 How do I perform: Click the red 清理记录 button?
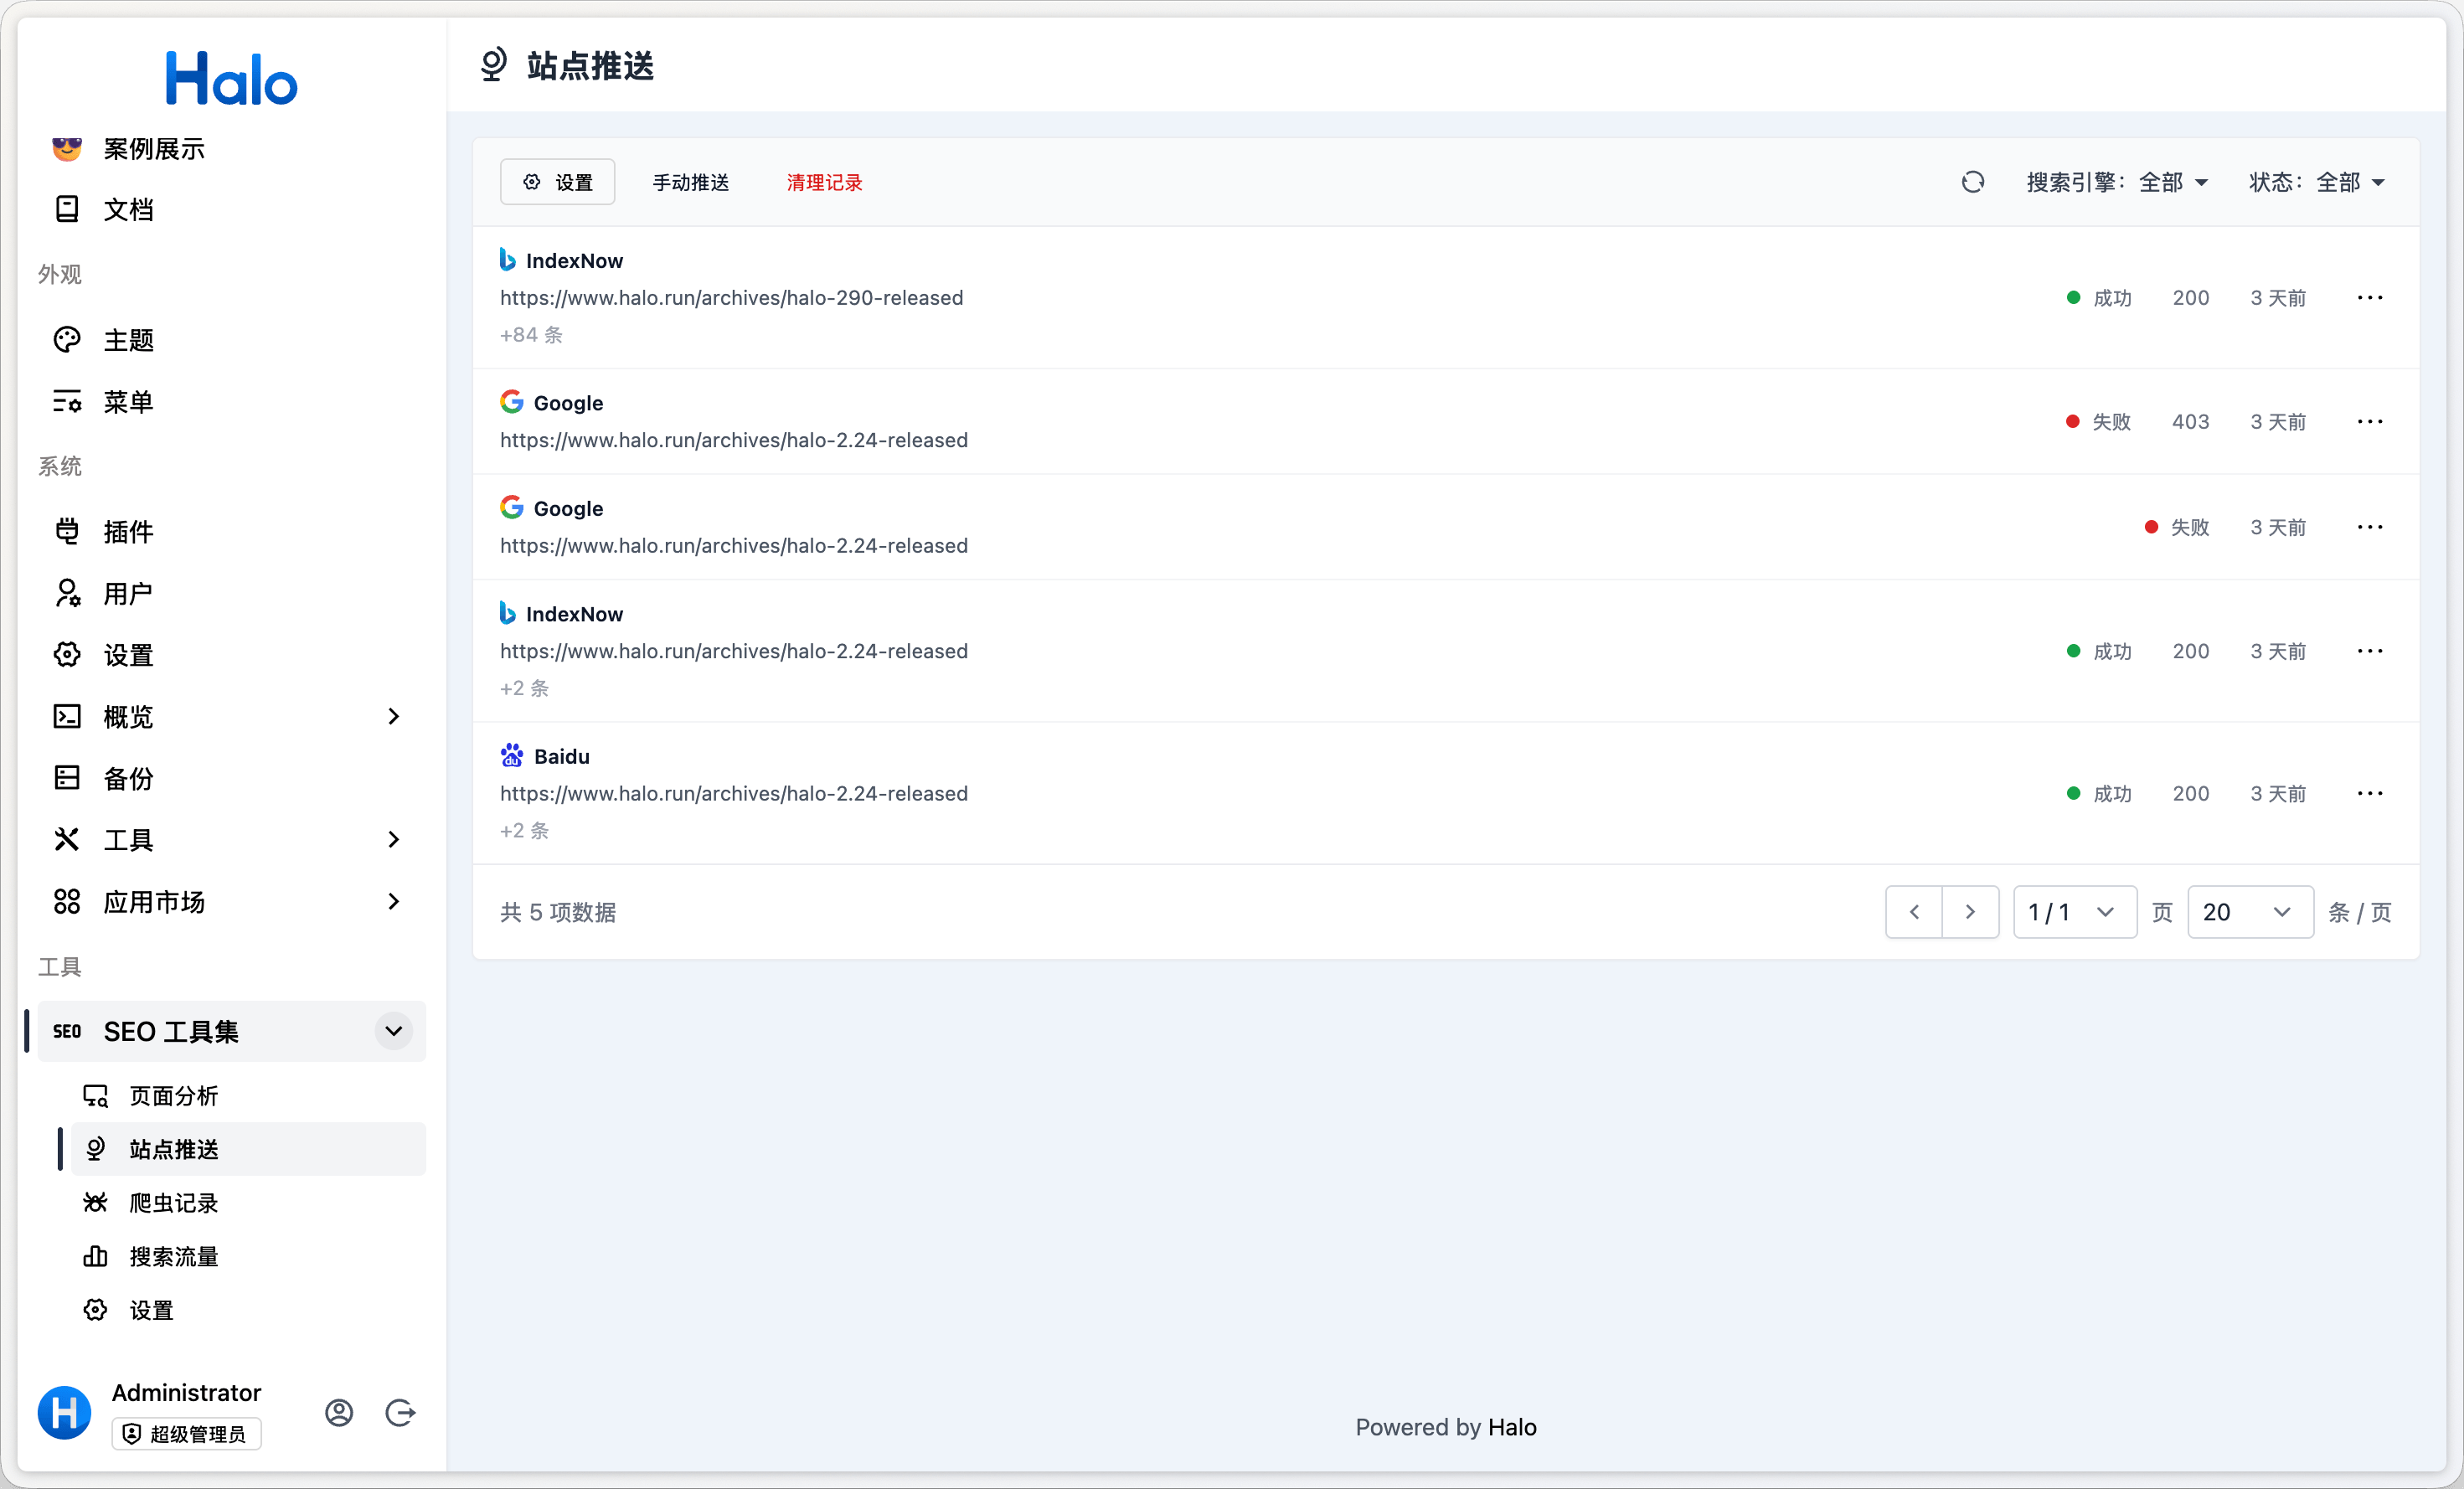[824, 182]
